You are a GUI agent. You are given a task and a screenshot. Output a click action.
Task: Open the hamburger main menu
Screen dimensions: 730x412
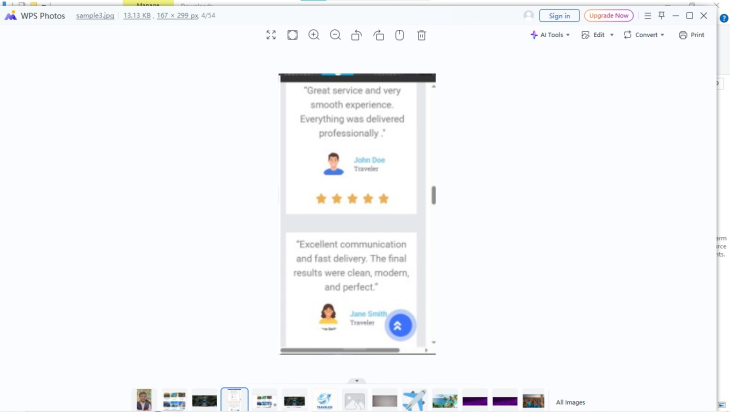point(648,16)
